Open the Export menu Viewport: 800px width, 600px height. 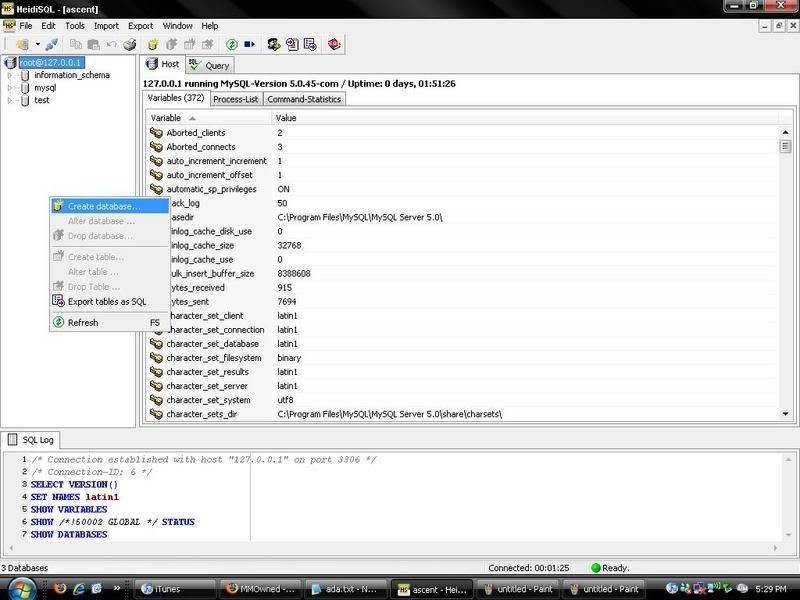click(140, 26)
